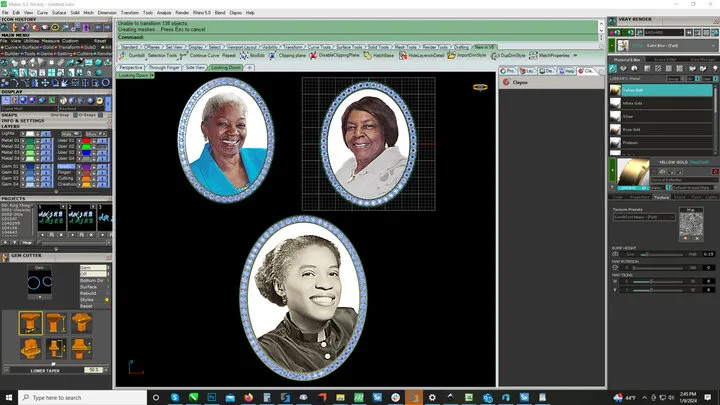Open the Surface menu

(x=59, y=13)
